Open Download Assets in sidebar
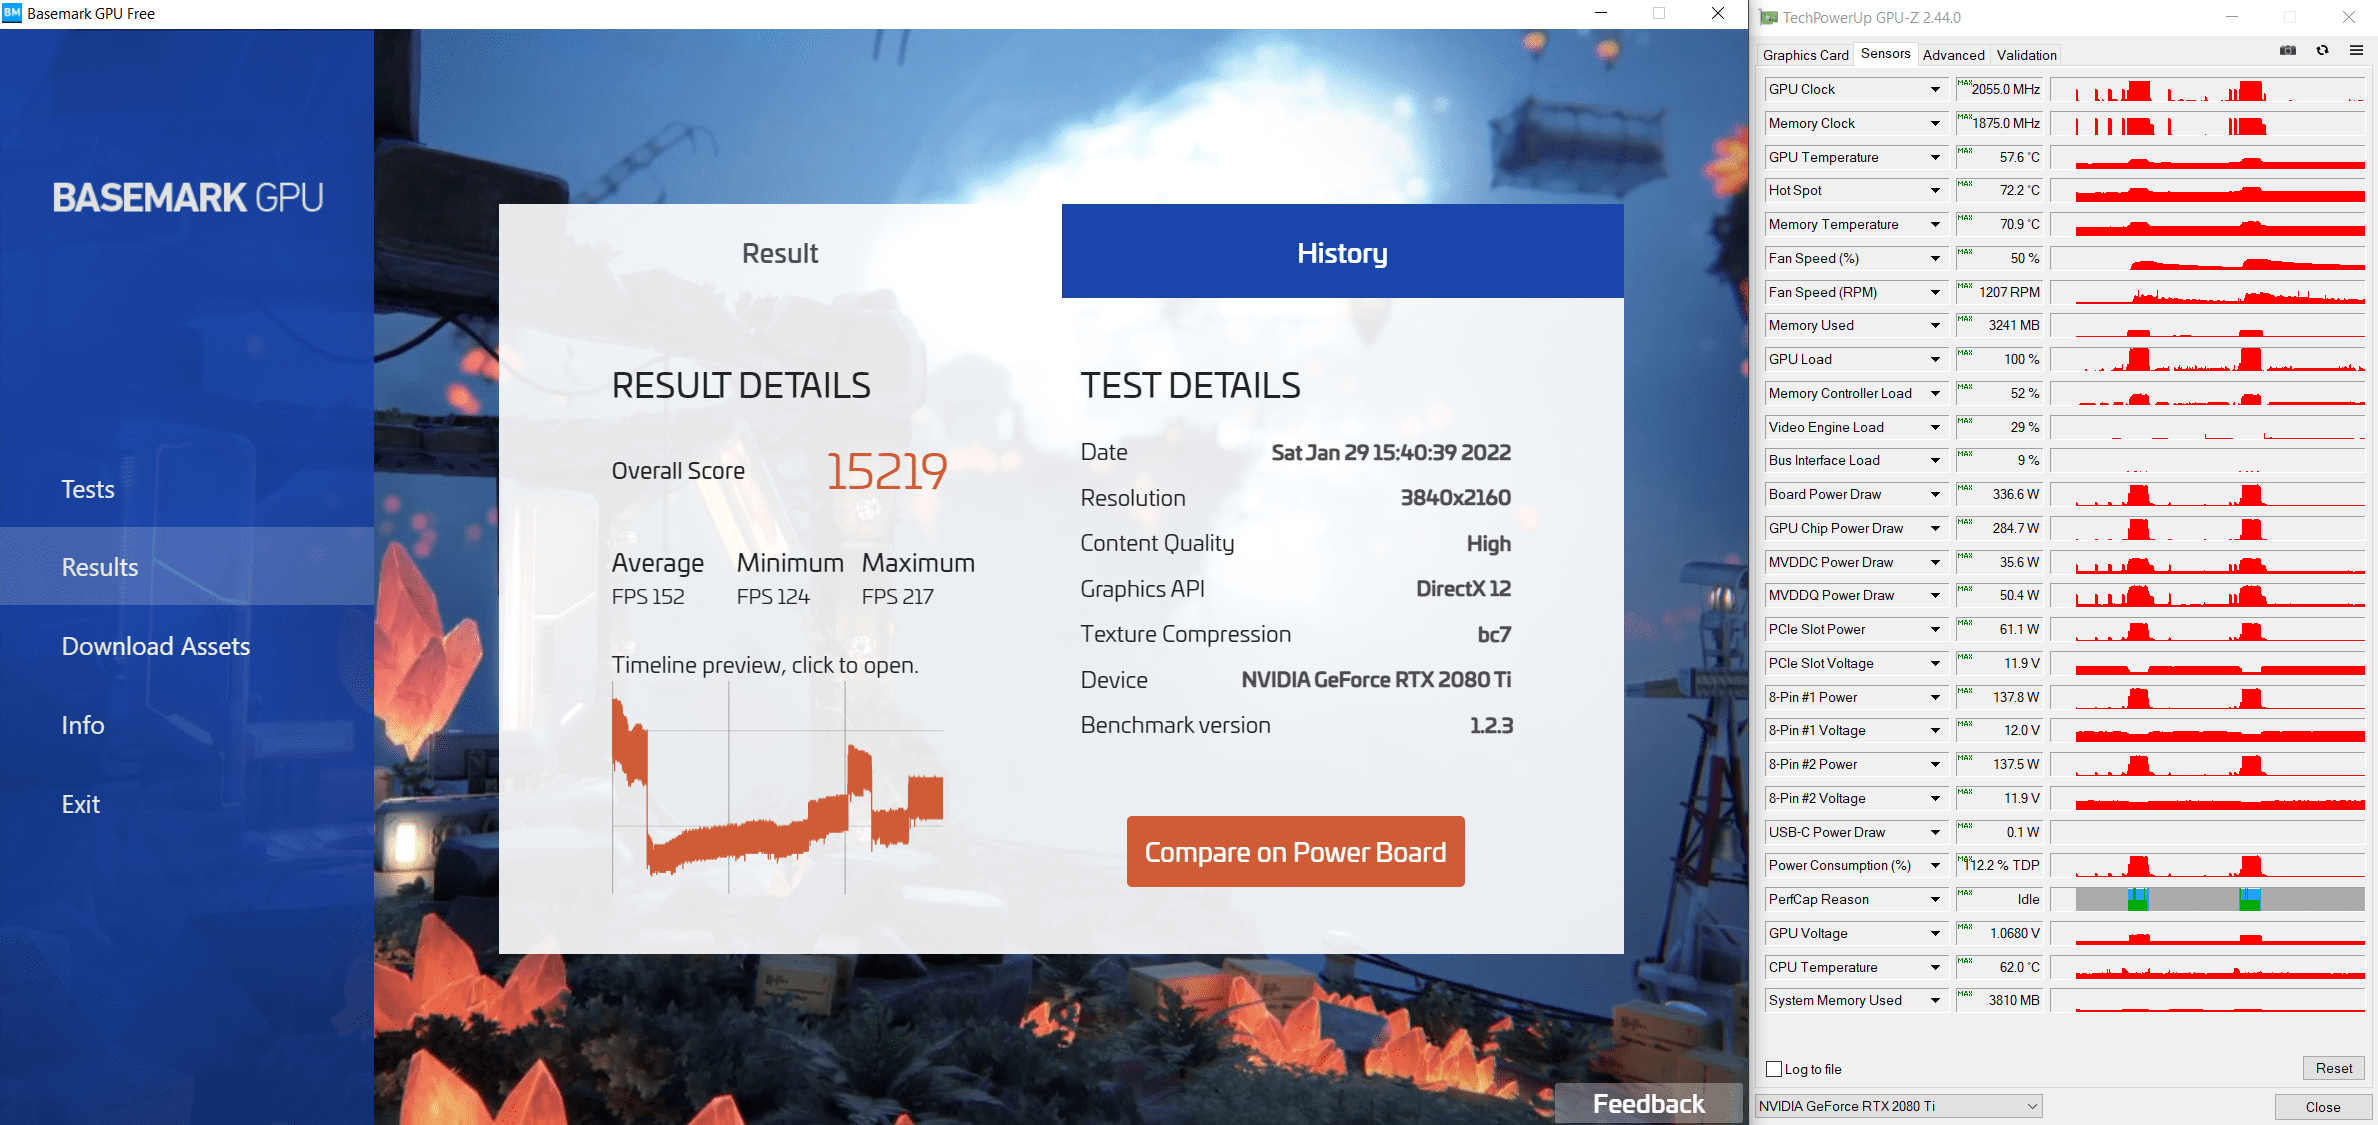 (187, 646)
